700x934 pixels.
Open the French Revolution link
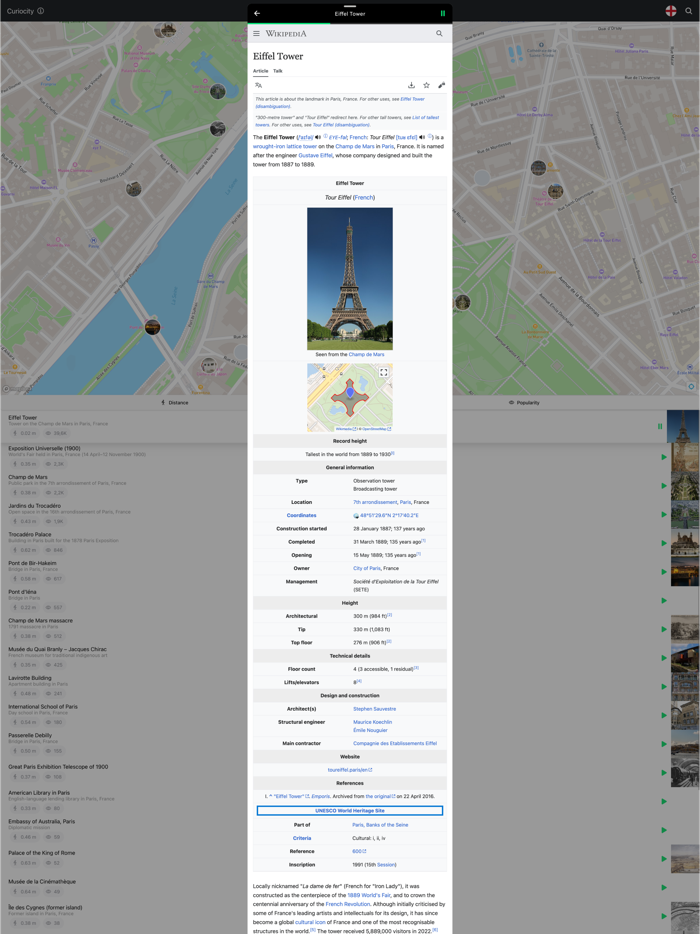pos(348,904)
